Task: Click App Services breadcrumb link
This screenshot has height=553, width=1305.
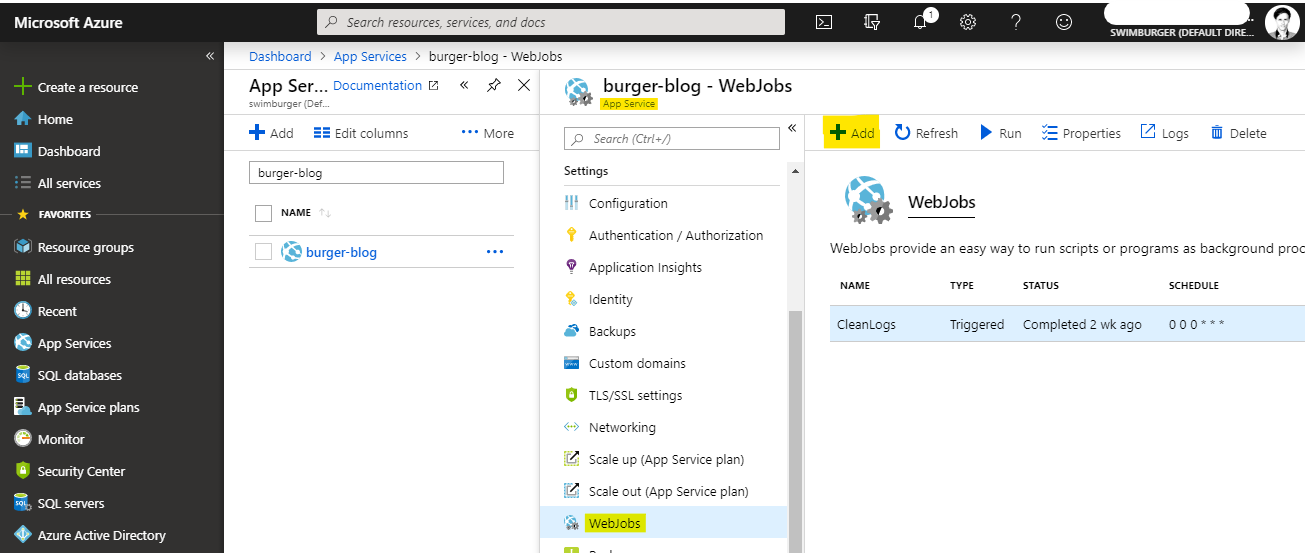Action: [x=370, y=56]
